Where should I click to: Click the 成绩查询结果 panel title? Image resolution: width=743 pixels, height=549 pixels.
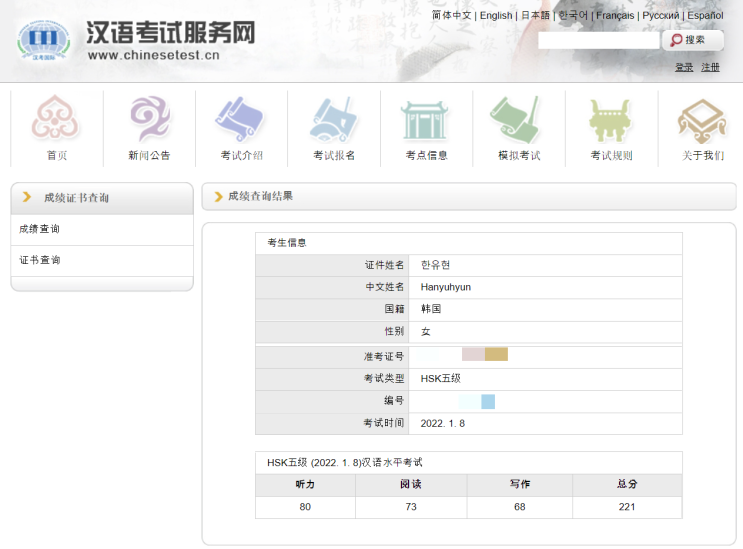(261, 196)
